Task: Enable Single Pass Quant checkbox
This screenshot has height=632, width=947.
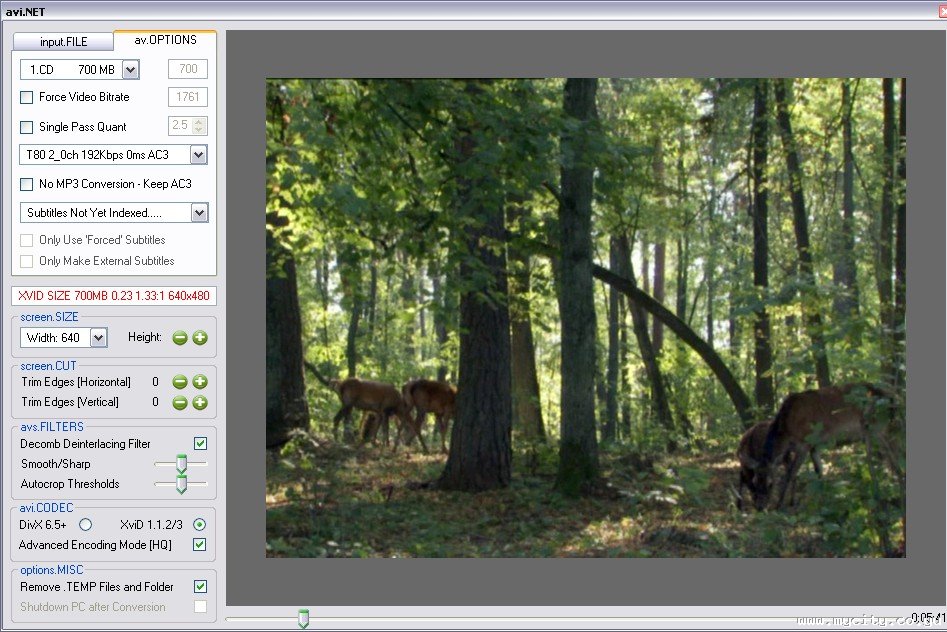Action: click(27, 127)
